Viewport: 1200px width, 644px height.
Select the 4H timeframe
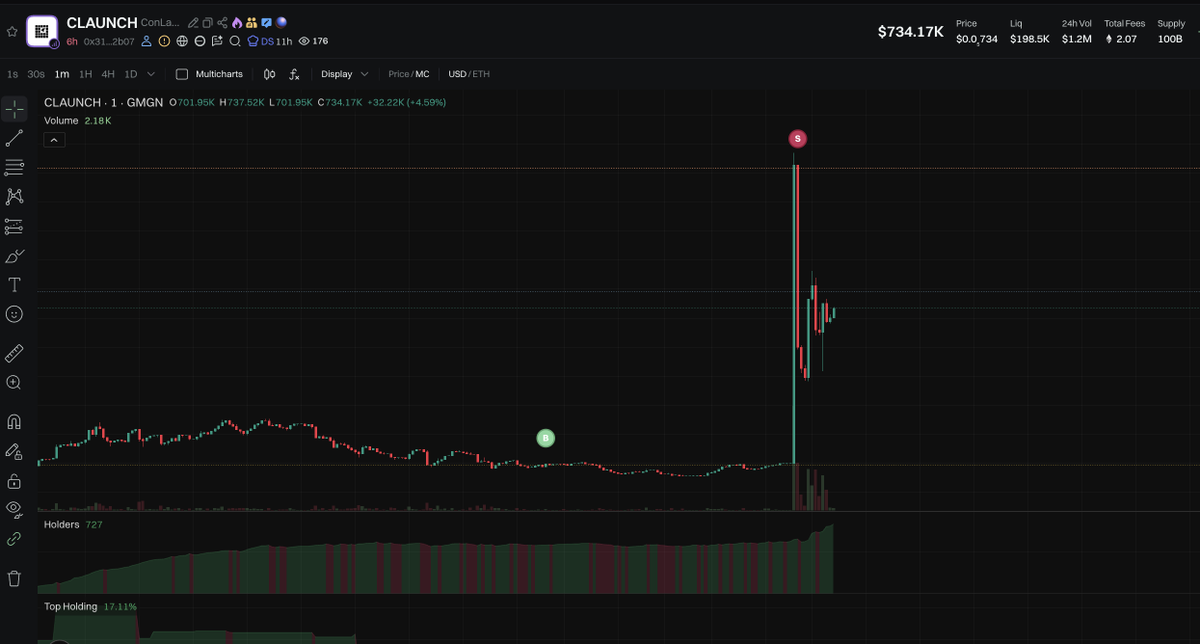tap(108, 74)
